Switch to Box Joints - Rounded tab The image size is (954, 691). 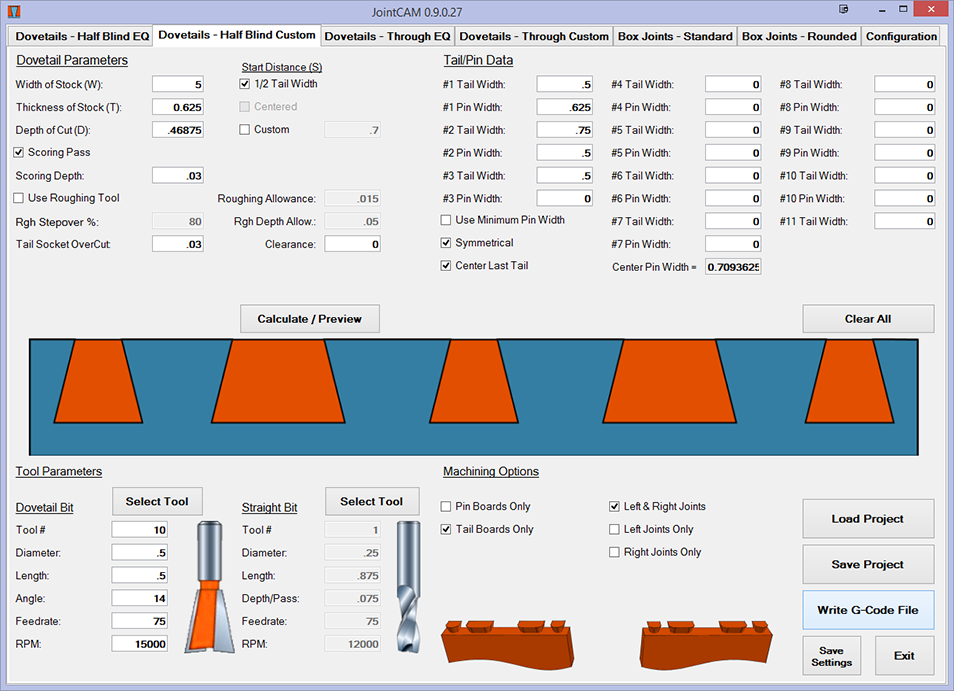tap(799, 36)
